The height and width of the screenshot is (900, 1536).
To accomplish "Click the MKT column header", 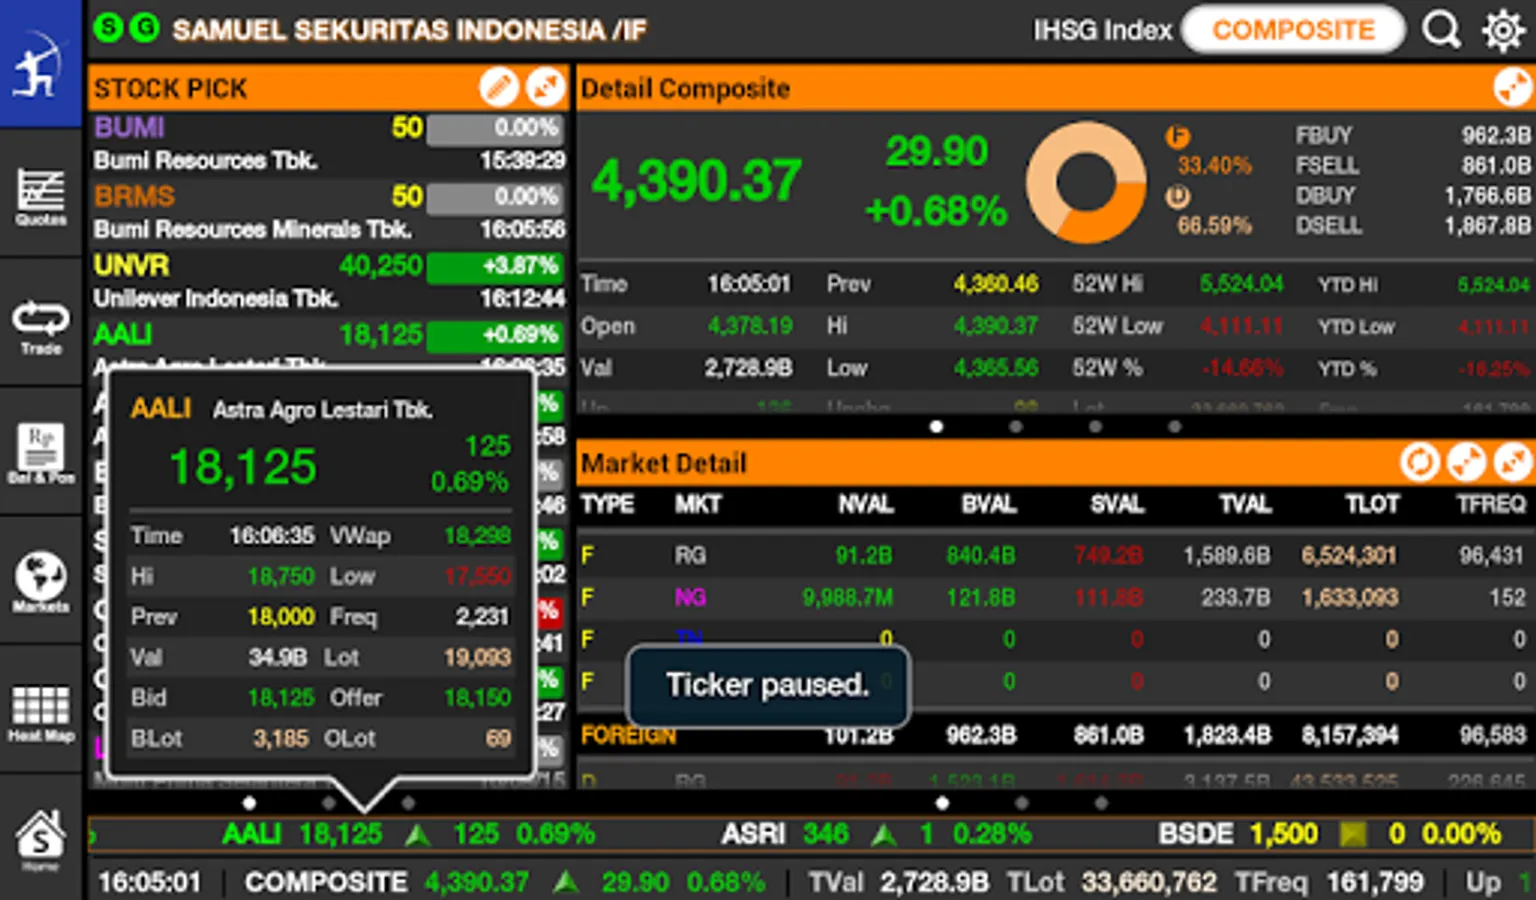I will click(698, 505).
